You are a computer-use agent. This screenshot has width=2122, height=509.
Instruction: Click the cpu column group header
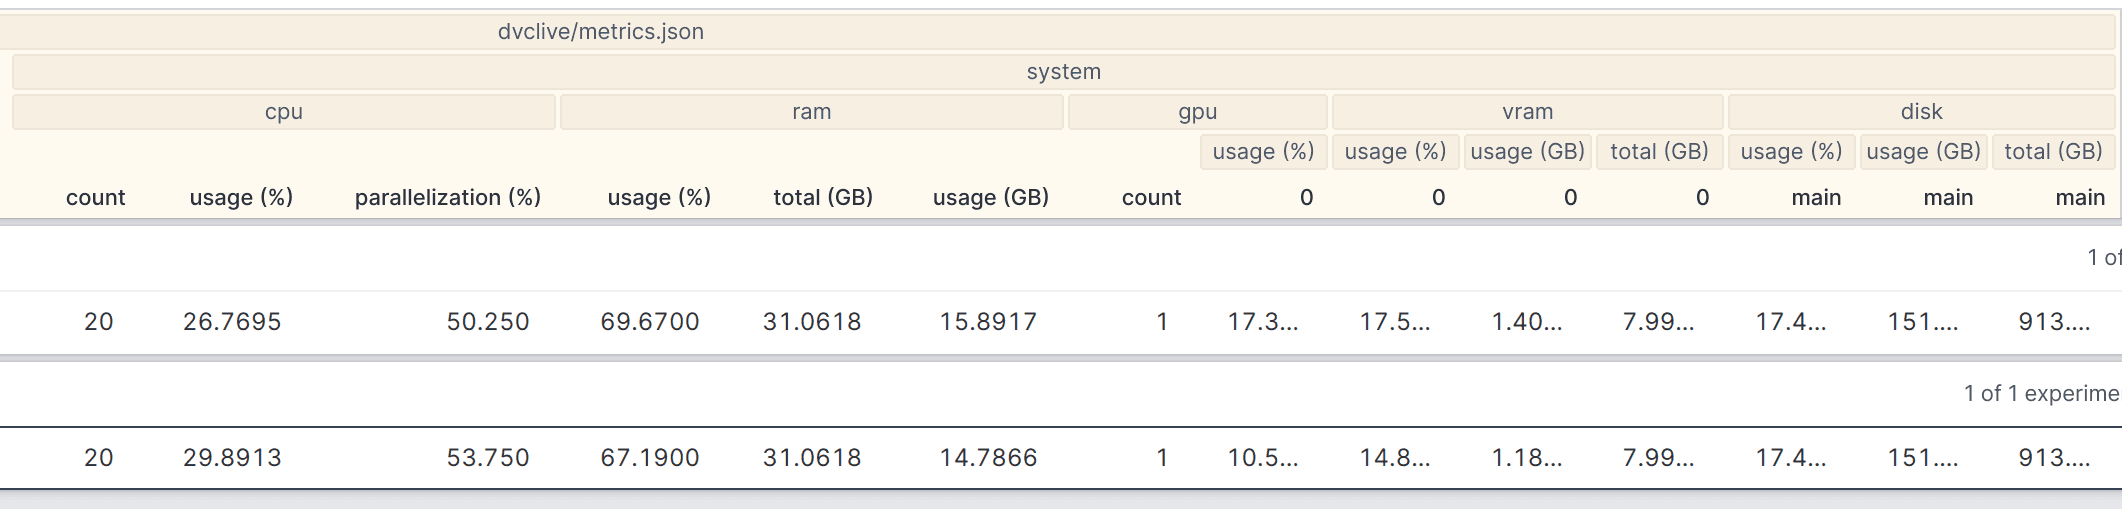284,112
